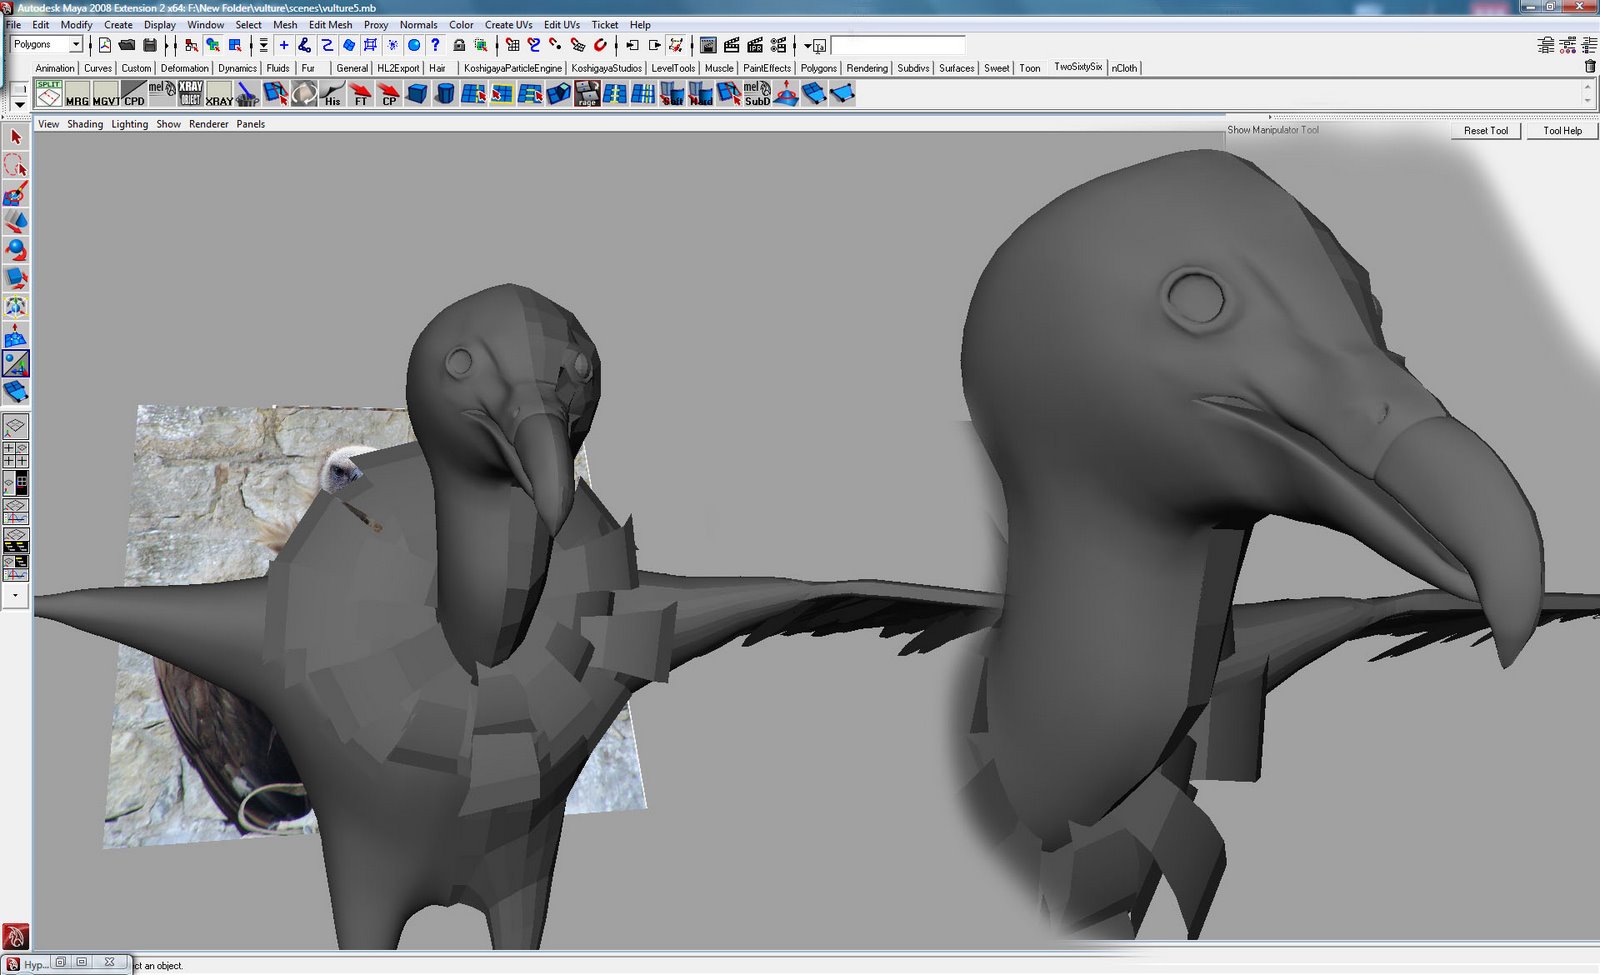Viewport: 1600px width, 975px height.
Task: Expand the input field mode dropdown arrow
Action: [808, 46]
